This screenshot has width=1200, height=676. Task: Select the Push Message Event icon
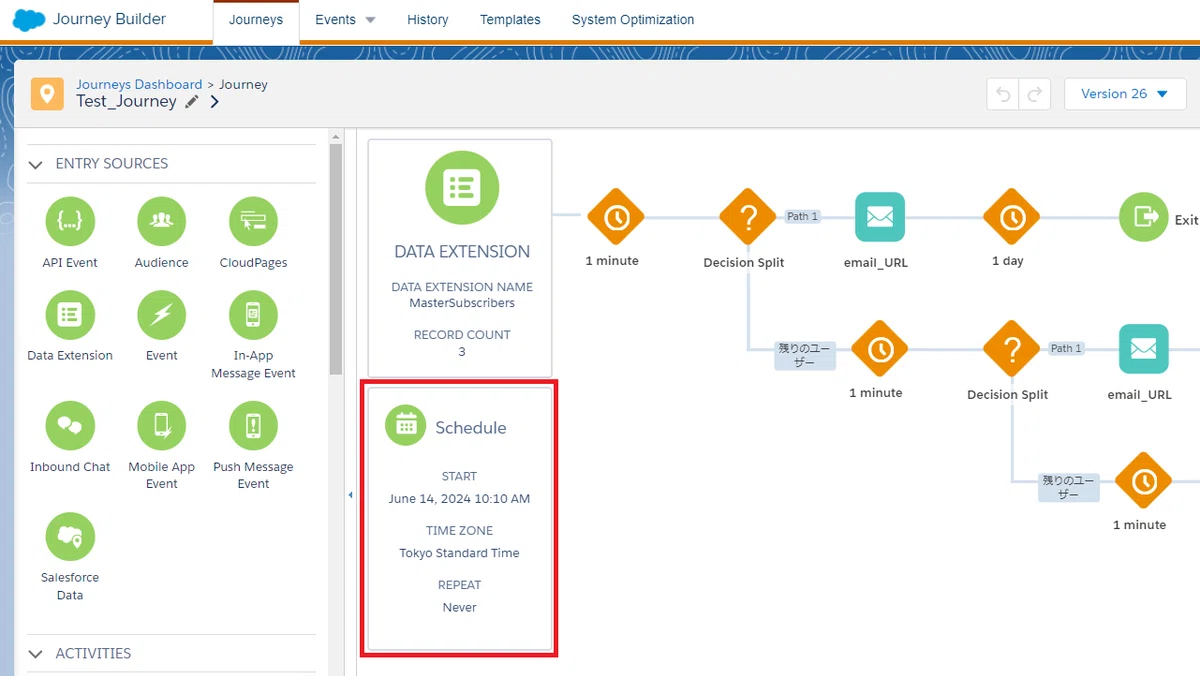point(253,426)
